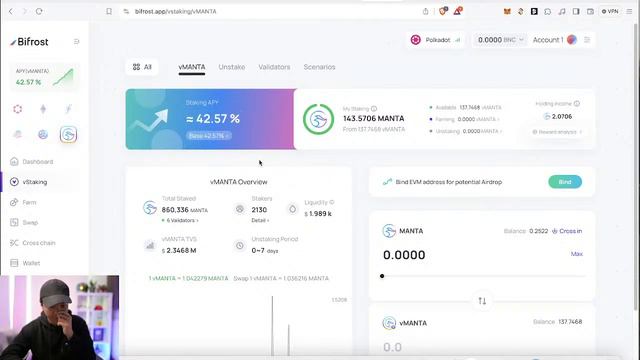Bookmark this page icon in address bar
Viewport: 640px width, 360px height.
tap(109, 11)
